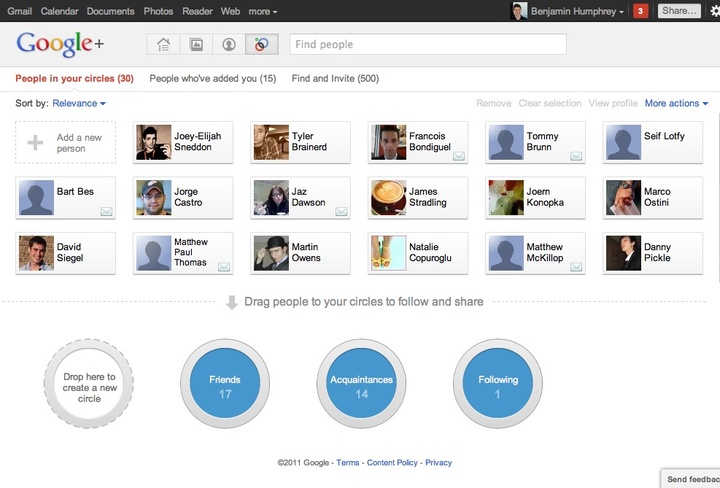Click Jorge Castro's profile photo

click(x=154, y=198)
